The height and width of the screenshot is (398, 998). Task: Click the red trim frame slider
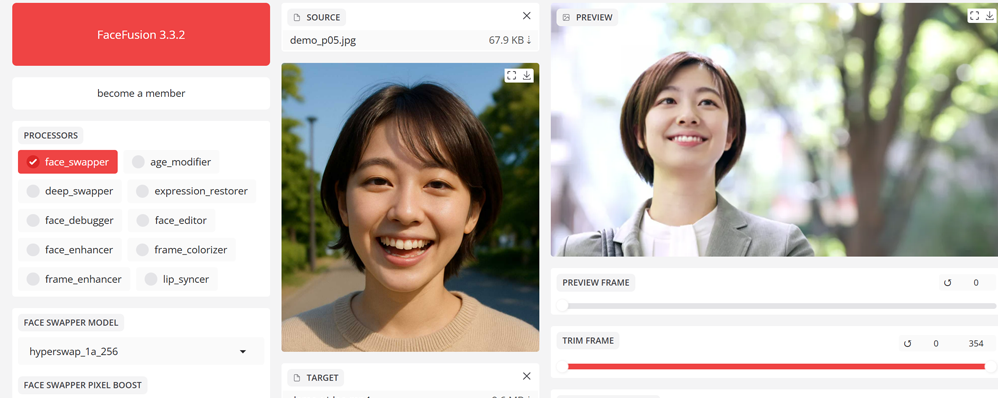click(x=776, y=366)
